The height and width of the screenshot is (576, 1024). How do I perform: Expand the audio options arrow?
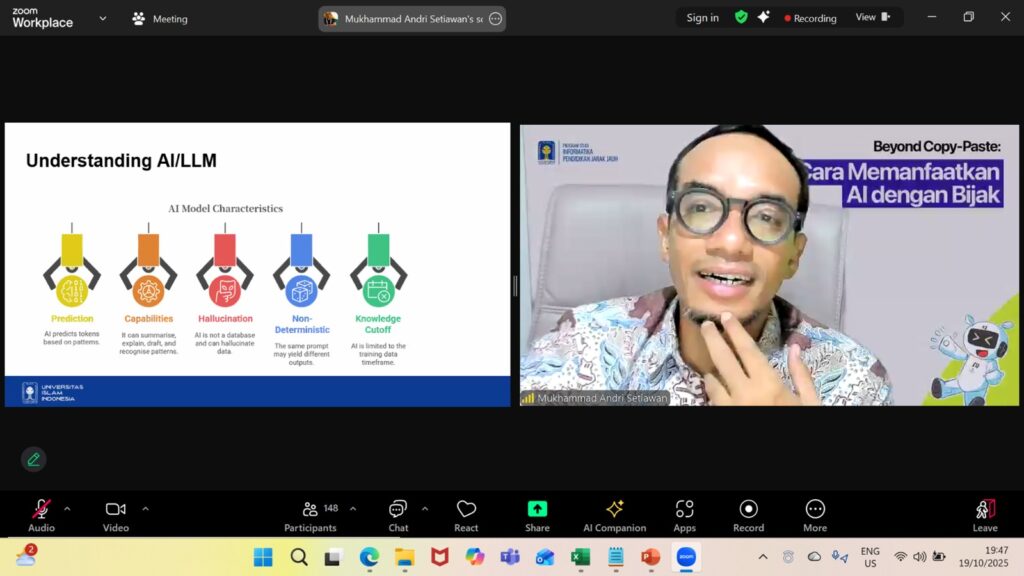[67, 509]
